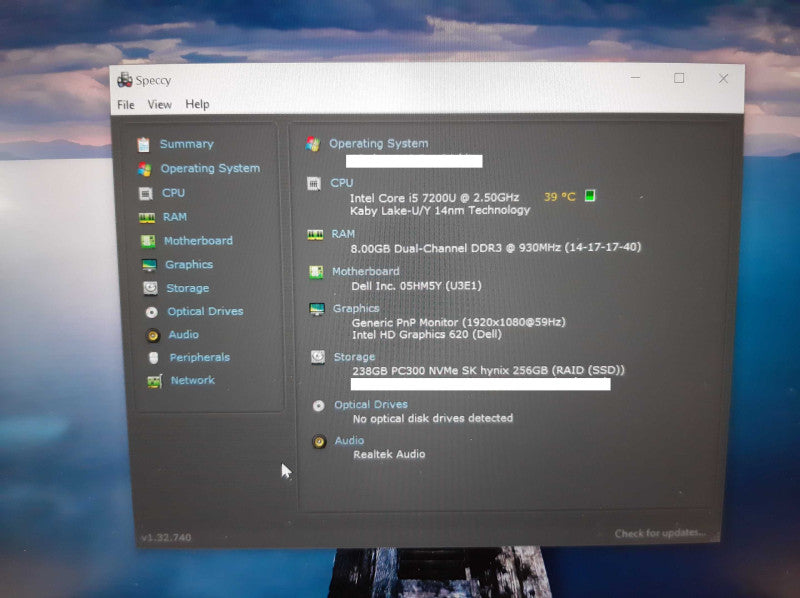Click the Graphics heading link in summary
This screenshot has width=800, height=598.
[356, 308]
